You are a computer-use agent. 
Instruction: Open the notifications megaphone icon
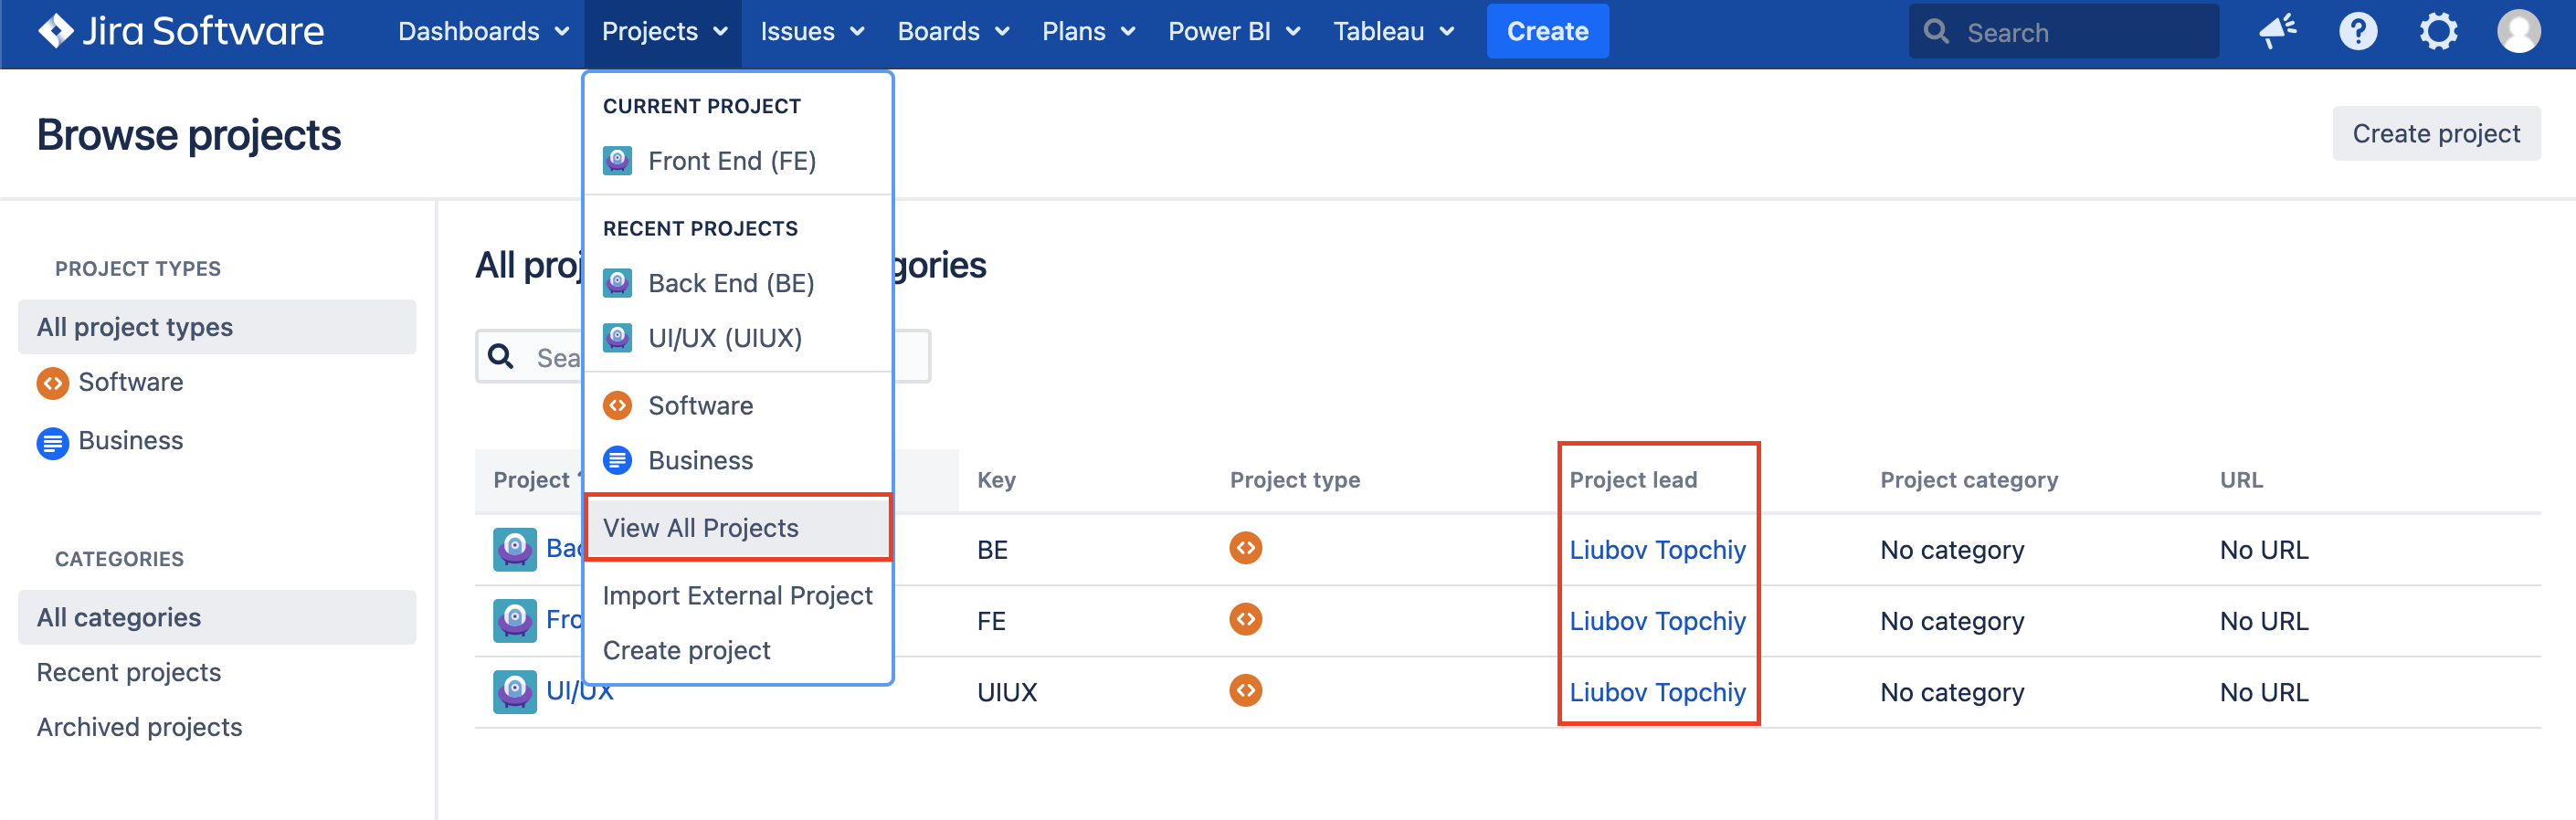(2277, 31)
